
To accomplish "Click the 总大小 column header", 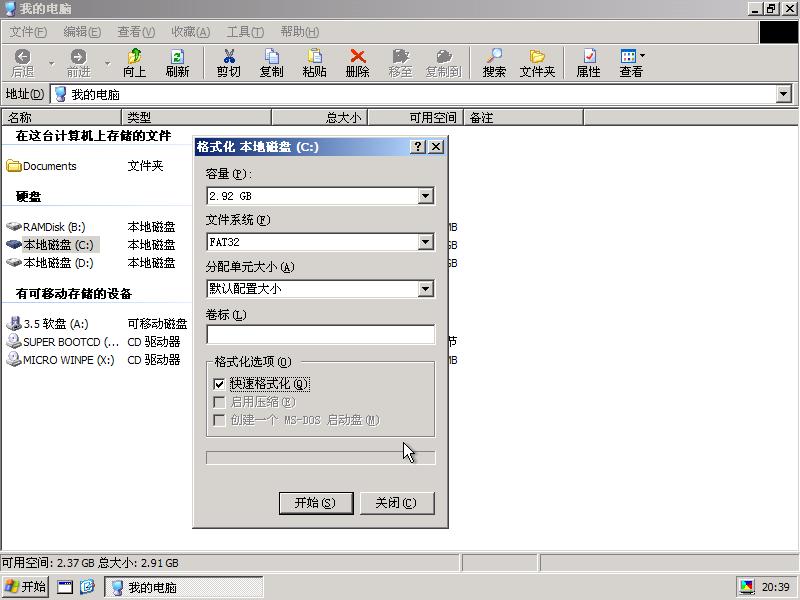I will tap(319, 117).
